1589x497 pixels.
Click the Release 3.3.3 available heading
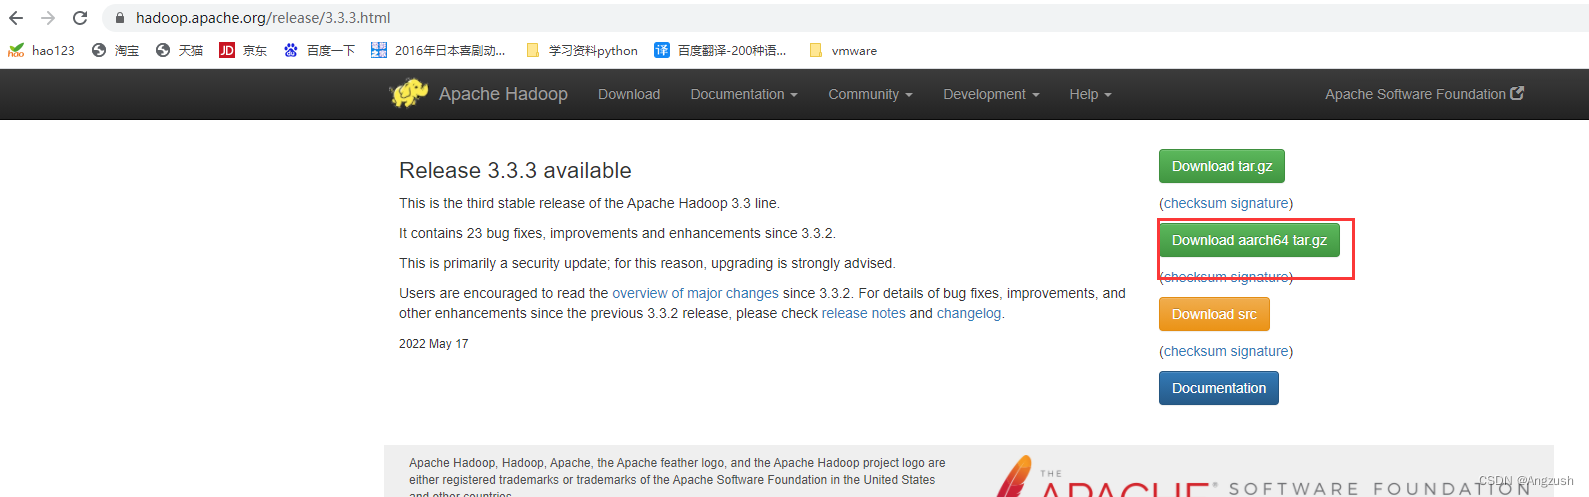point(515,170)
